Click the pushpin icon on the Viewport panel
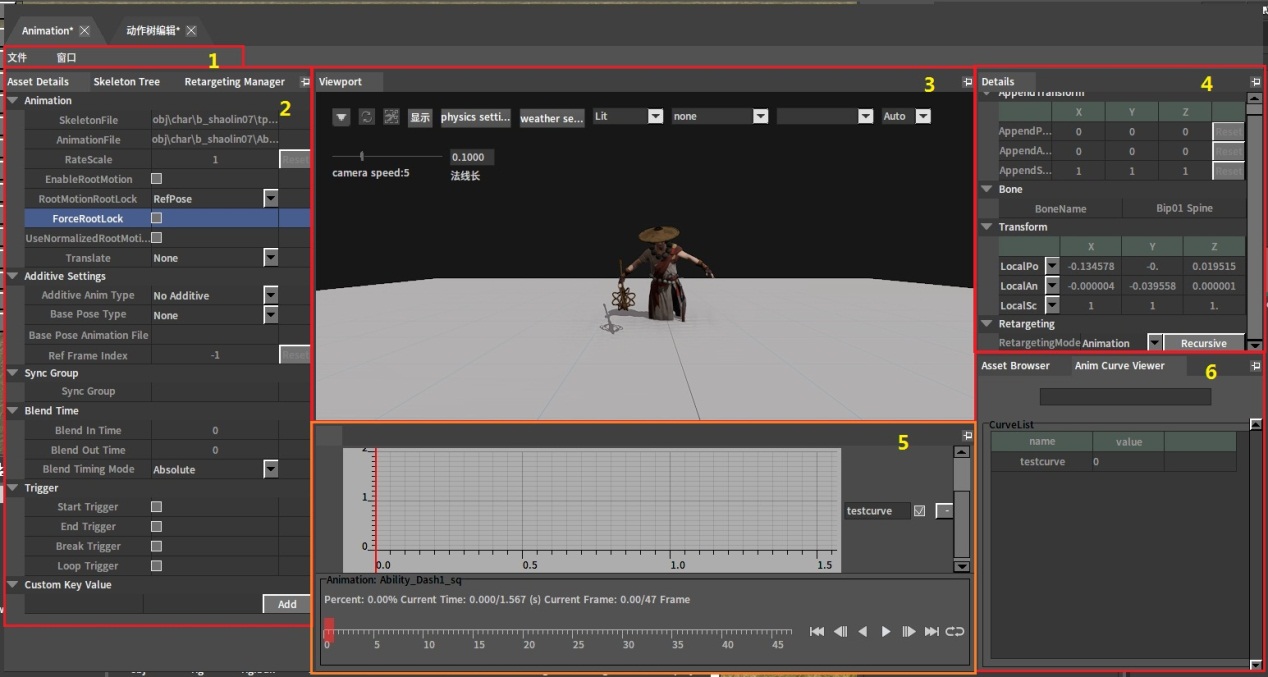Viewport: 1268px width, 677px height. coord(966,81)
